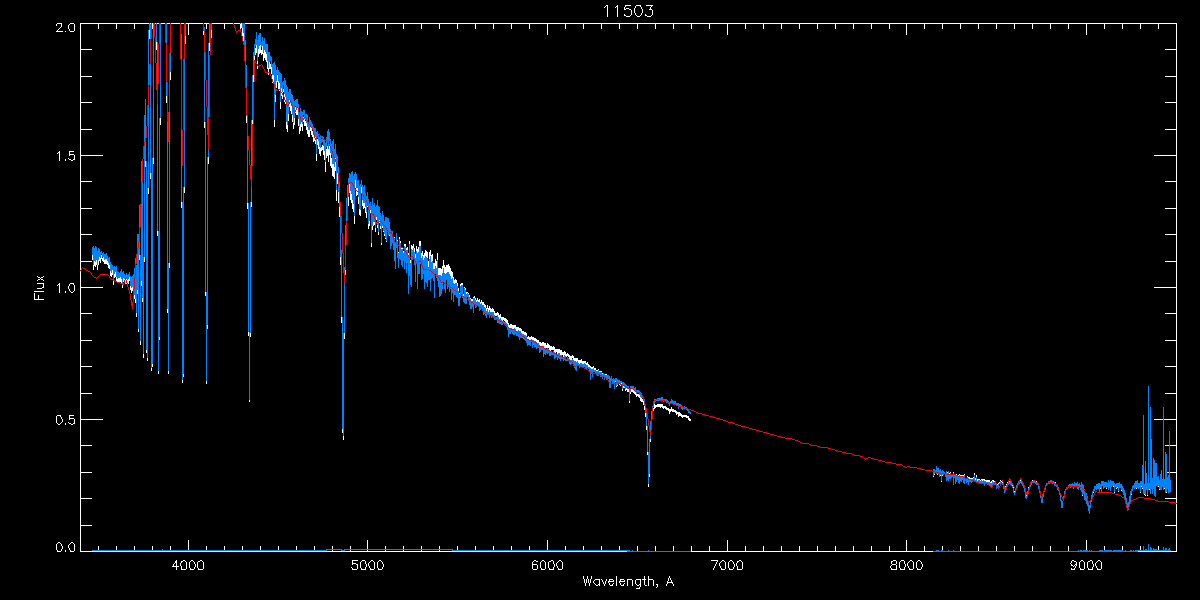Click the 1.5 flux tick label
The height and width of the screenshot is (600, 1200).
(66, 157)
